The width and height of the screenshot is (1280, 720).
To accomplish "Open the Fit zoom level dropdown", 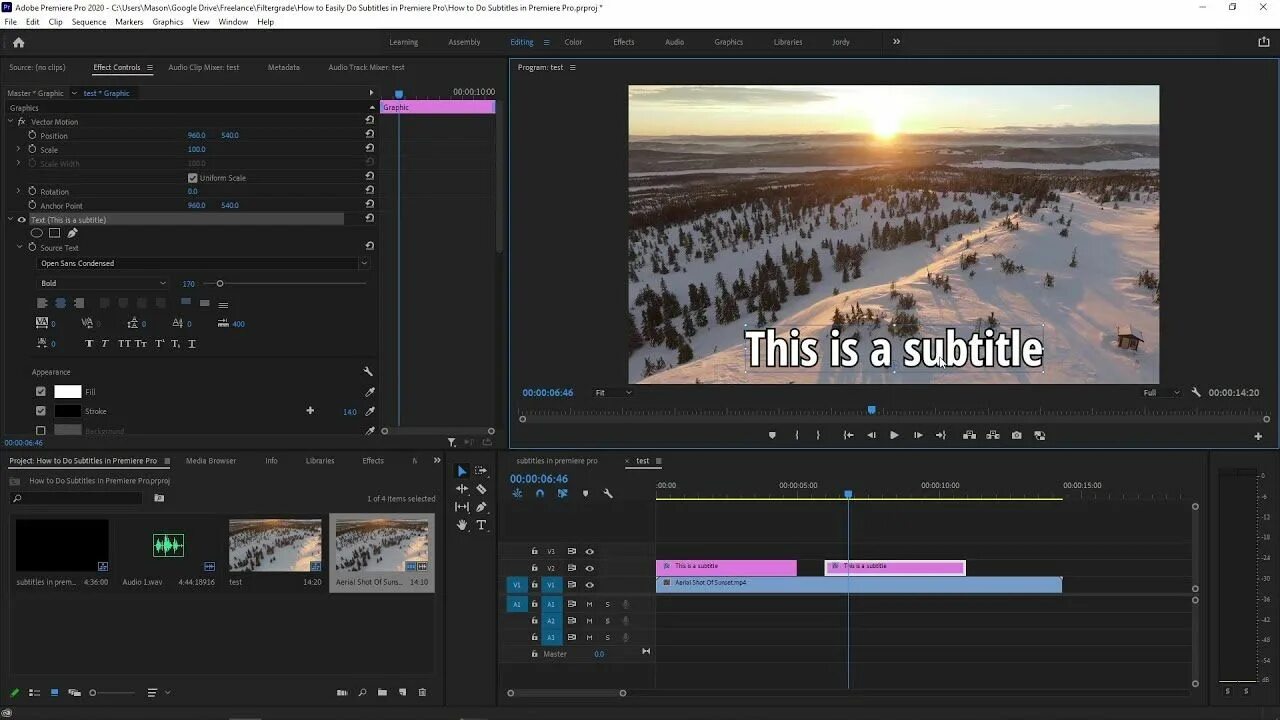I will [613, 393].
